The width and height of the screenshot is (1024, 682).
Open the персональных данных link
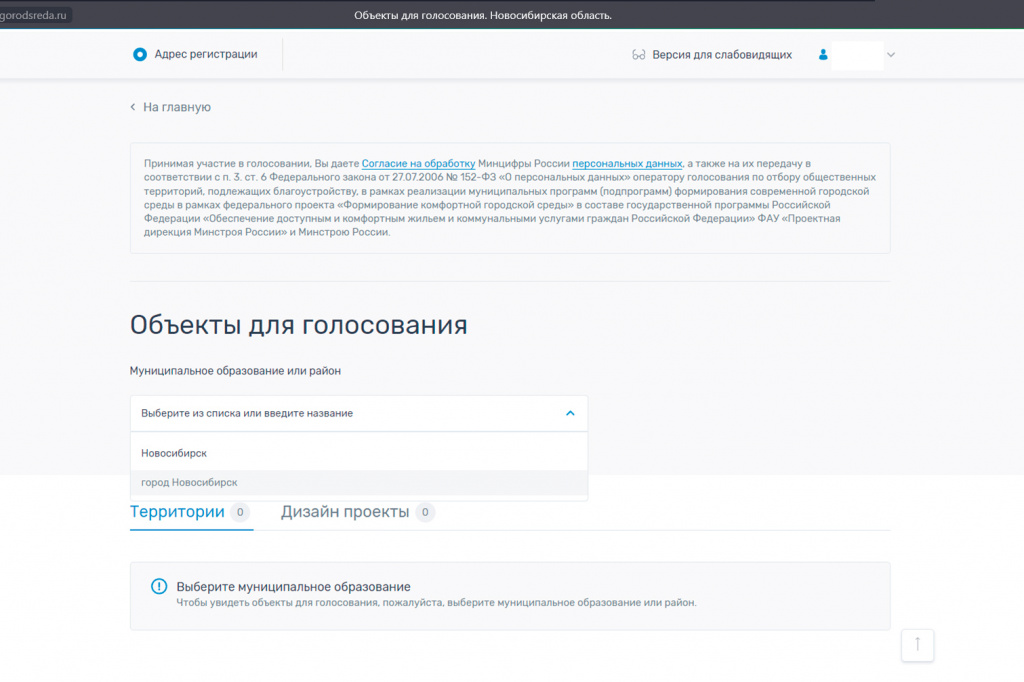click(627, 163)
